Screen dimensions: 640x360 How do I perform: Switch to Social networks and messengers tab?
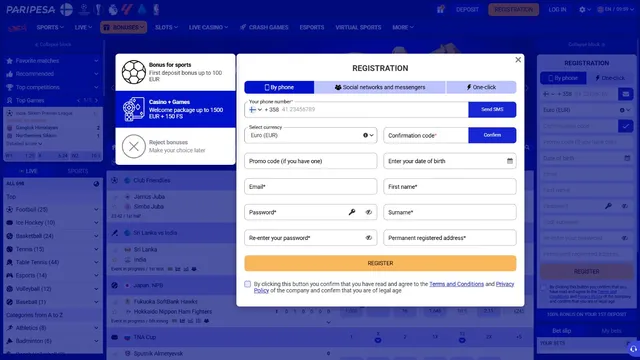[380, 87]
